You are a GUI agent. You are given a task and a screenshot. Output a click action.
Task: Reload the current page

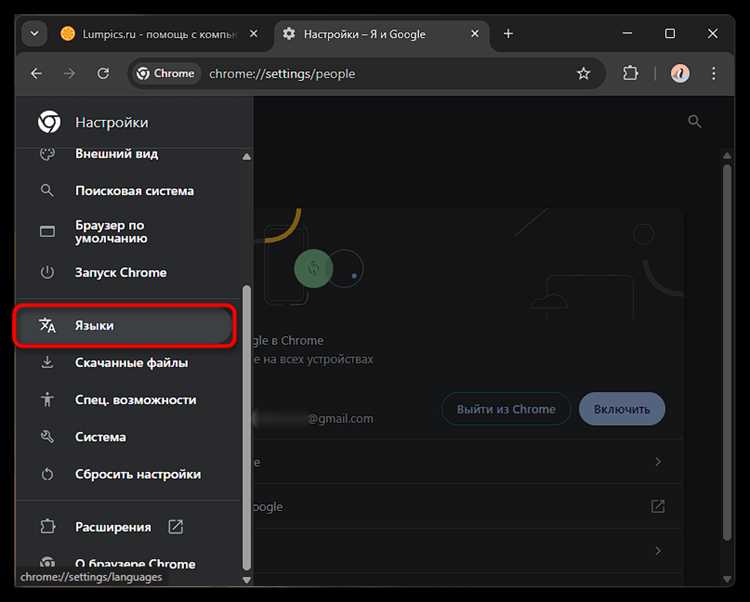(x=103, y=74)
